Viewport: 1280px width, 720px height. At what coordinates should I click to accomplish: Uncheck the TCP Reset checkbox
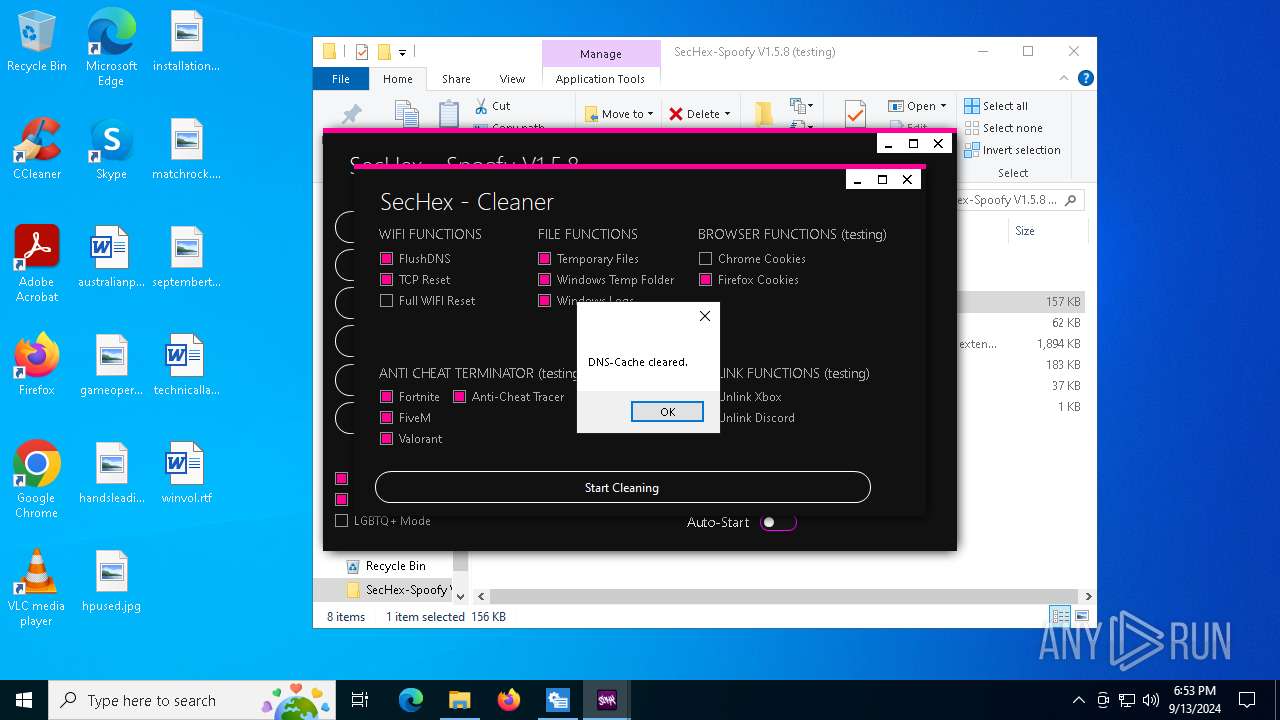coord(386,279)
